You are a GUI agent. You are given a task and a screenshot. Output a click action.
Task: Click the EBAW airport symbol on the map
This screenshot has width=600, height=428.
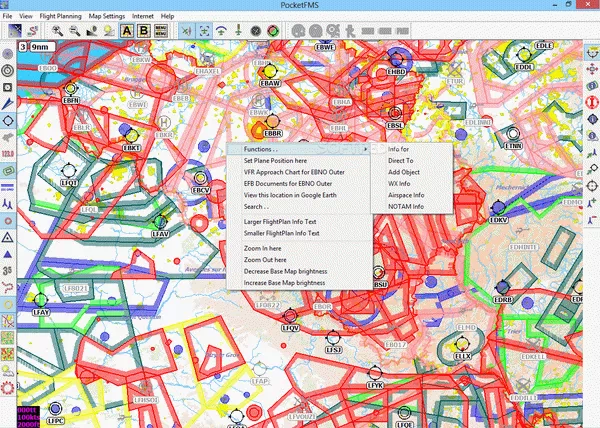pyautogui.click(x=270, y=71)
